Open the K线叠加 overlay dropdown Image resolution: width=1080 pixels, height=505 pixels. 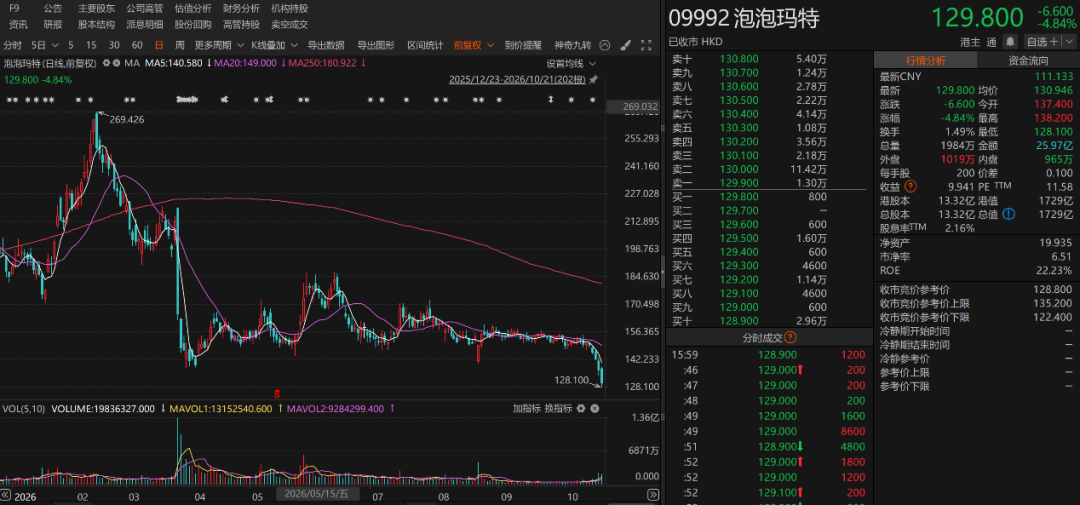tap(274, 45)
